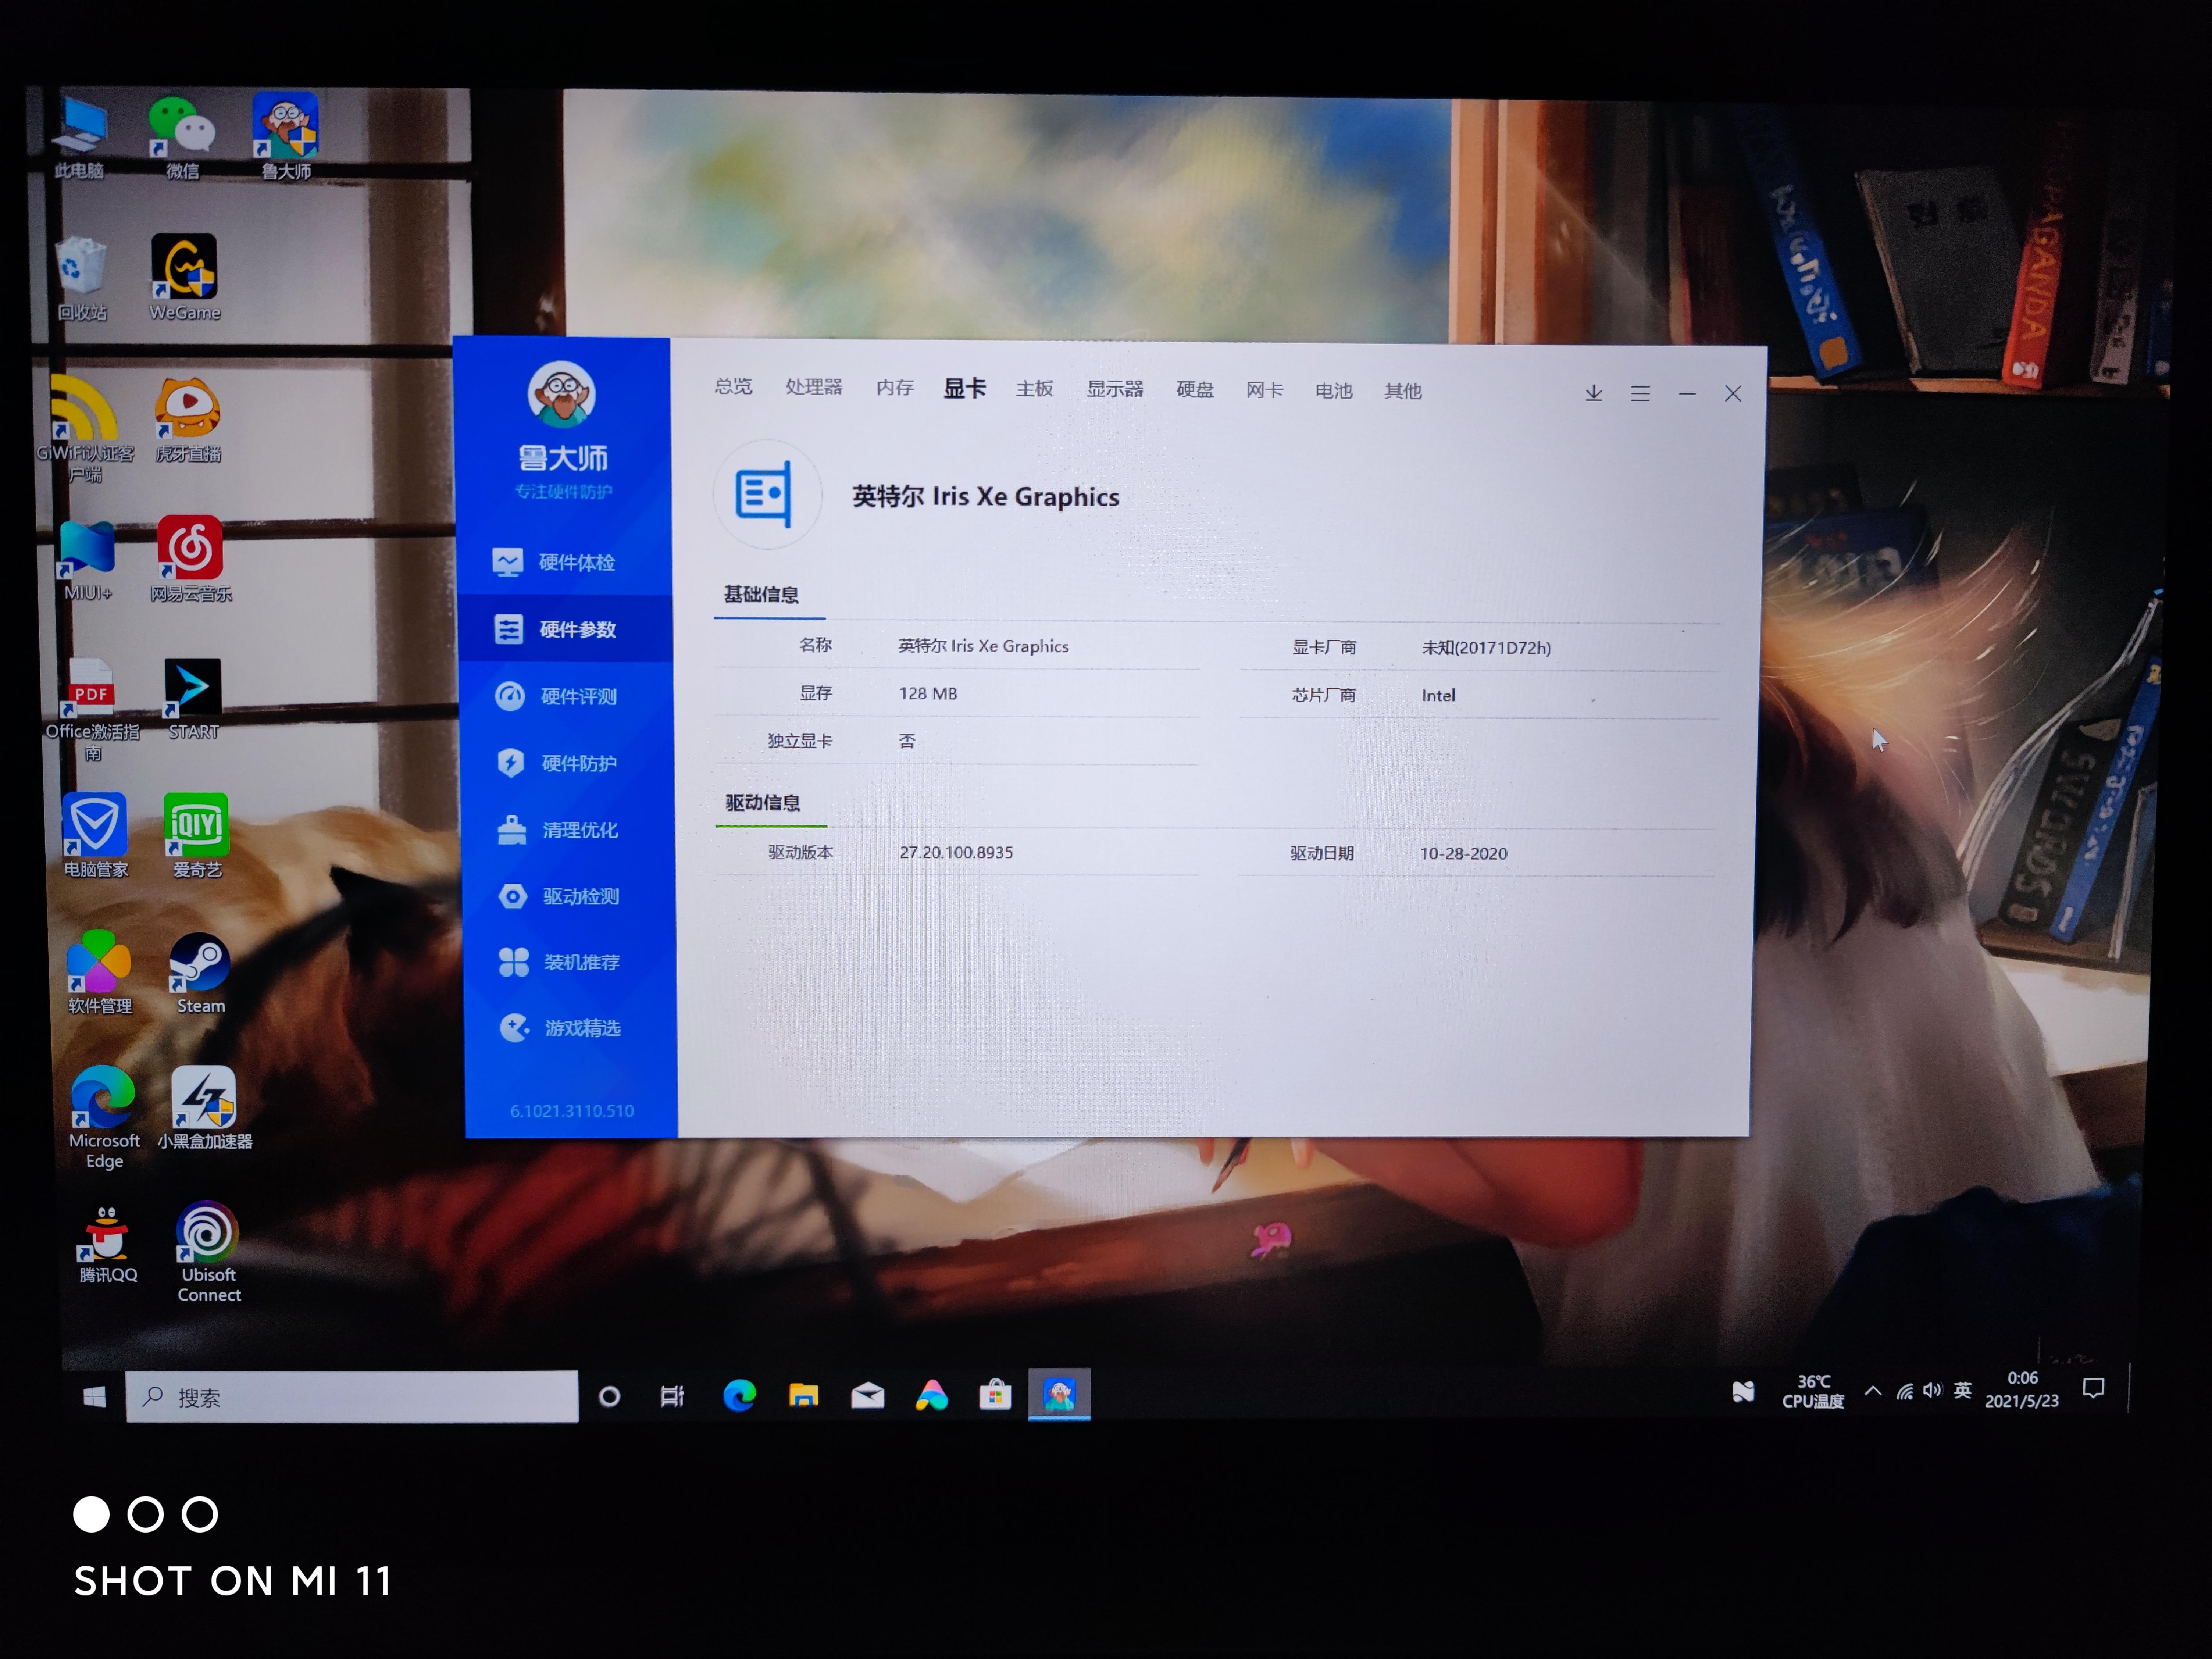Click the taskbar 搜索 box

click(352, 1397)
